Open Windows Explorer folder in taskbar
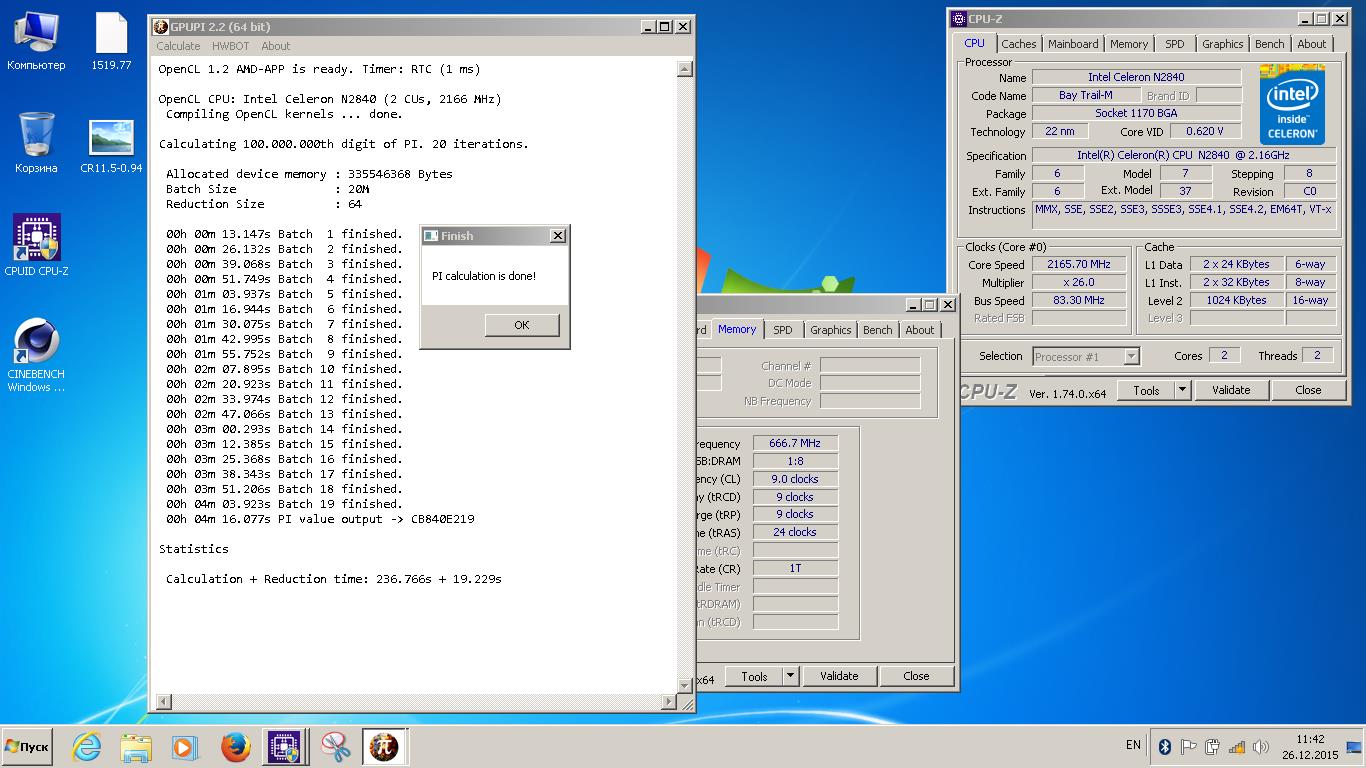This screenshot has height=768, width=1366. pos(136,747)
